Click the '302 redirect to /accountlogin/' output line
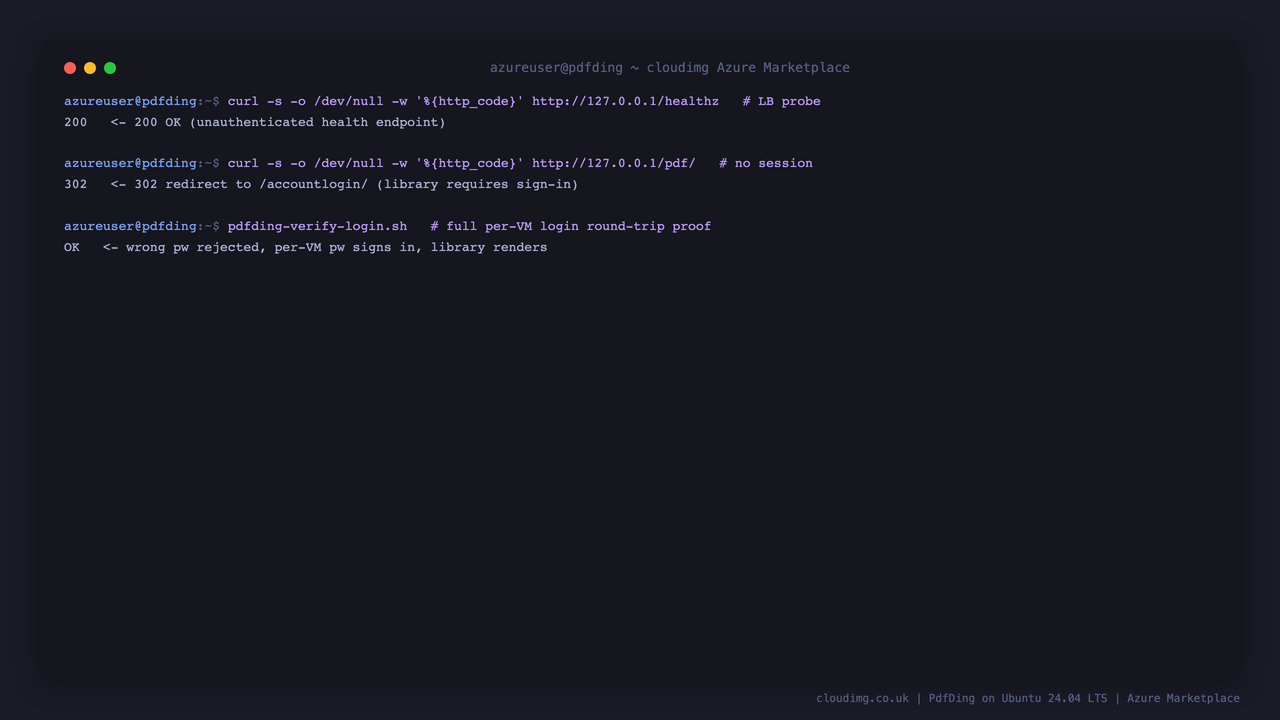Viewport: 1280px width, 720px height. (x=321, y=184)
